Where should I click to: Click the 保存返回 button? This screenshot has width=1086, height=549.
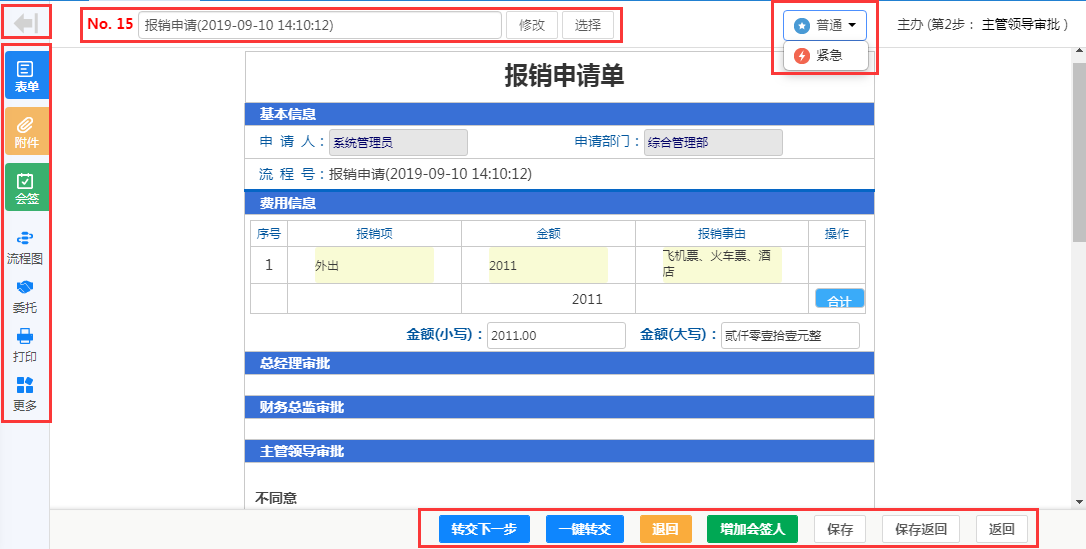pyautogui.click(x=921, y=529)
